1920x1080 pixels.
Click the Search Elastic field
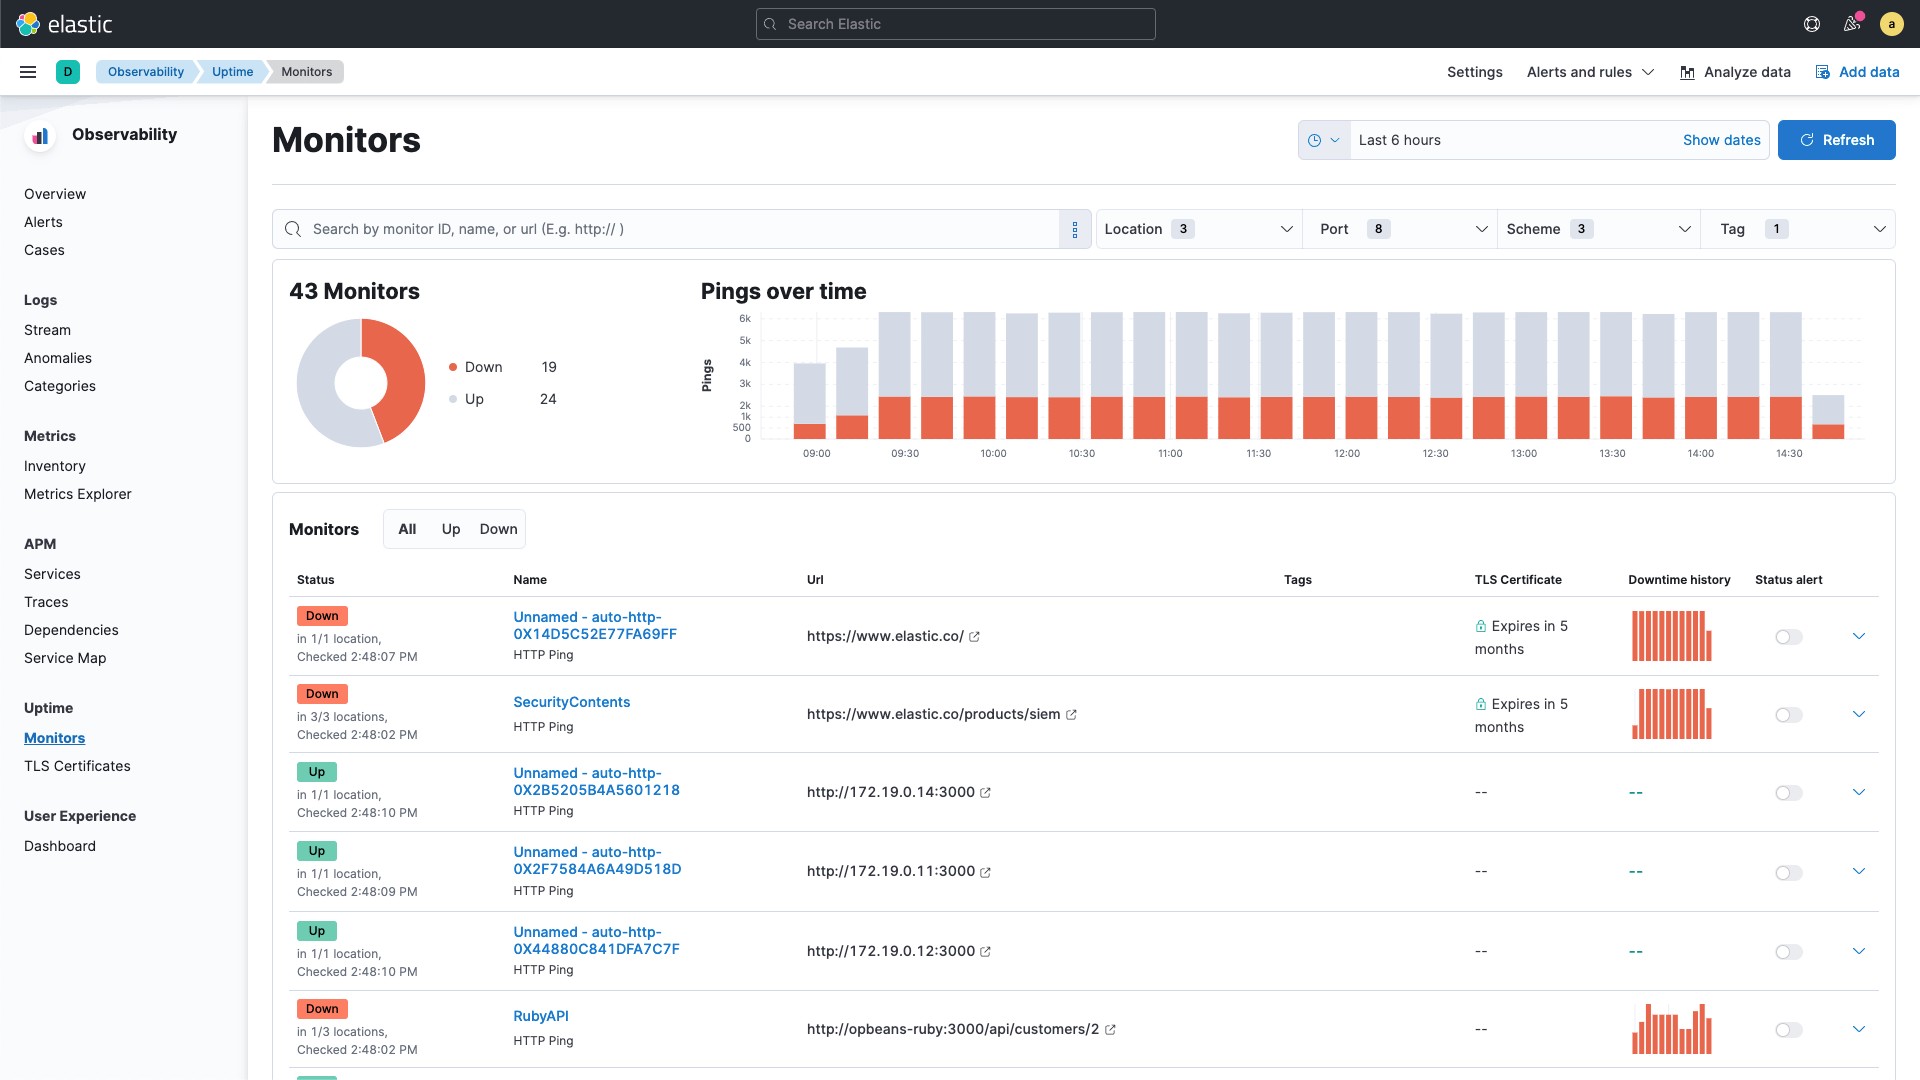(x=955, y=24)
